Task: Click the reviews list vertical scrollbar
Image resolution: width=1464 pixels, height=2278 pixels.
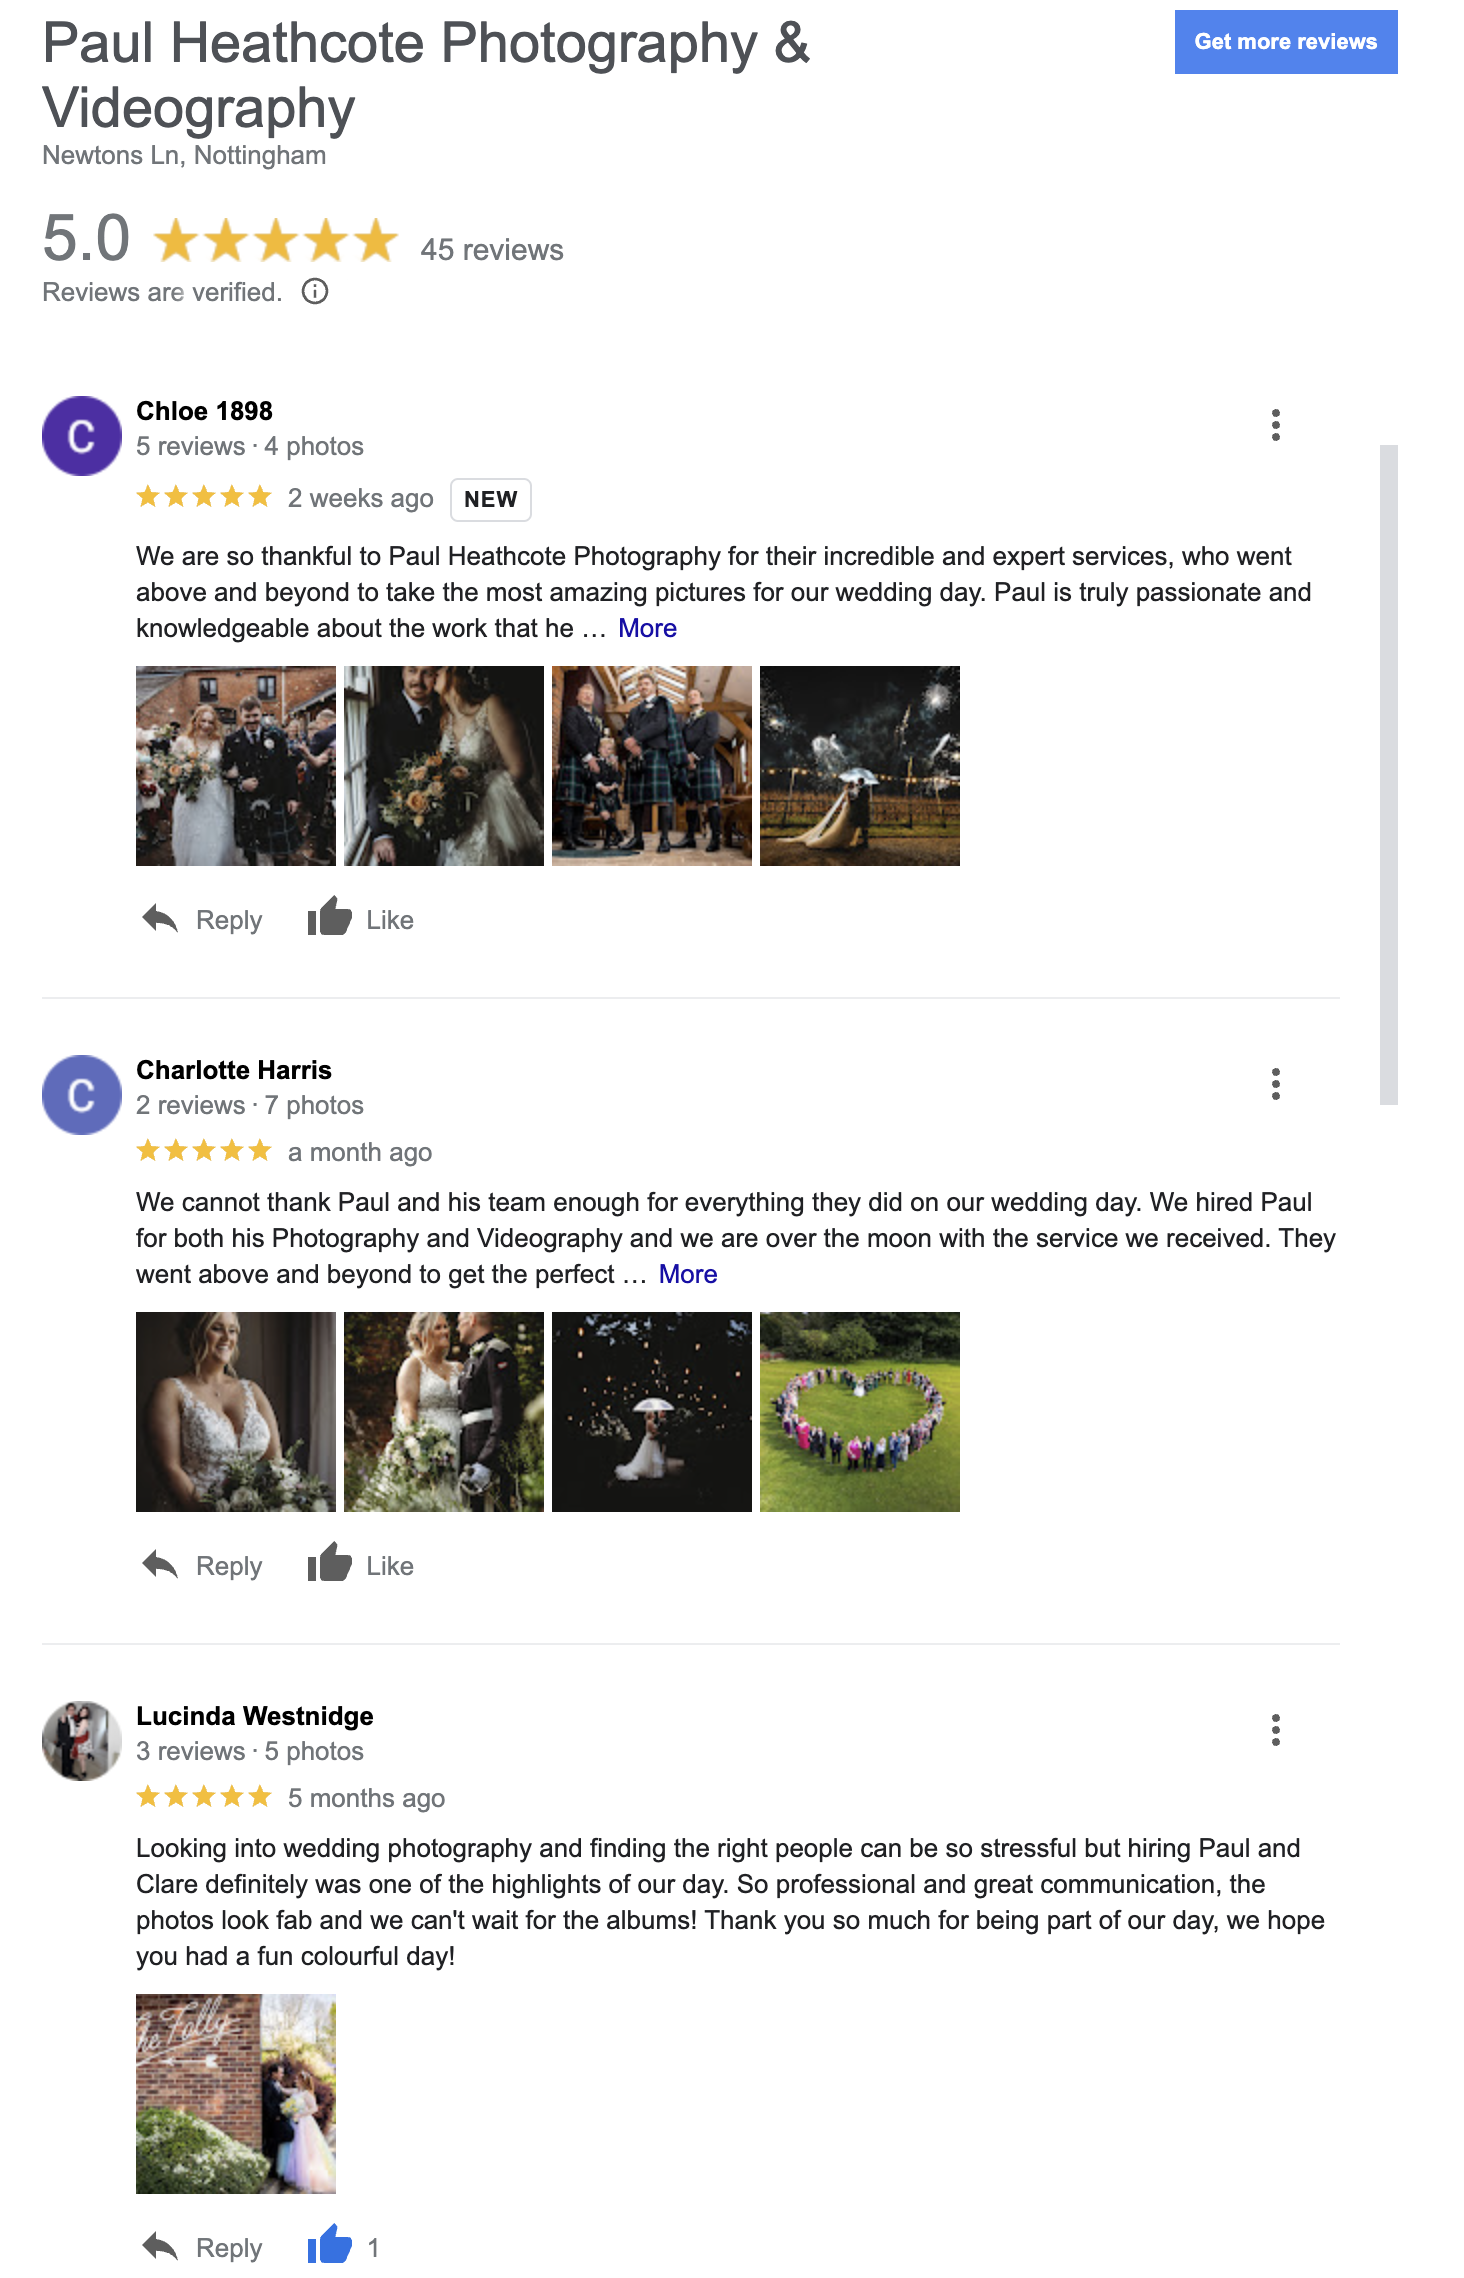Action: pyautogui.click(x=1388, y=775)
